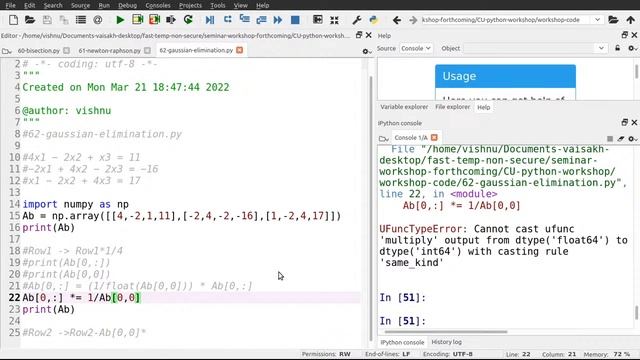Open IPython console tab browse dropdown

tap(383, 138)
